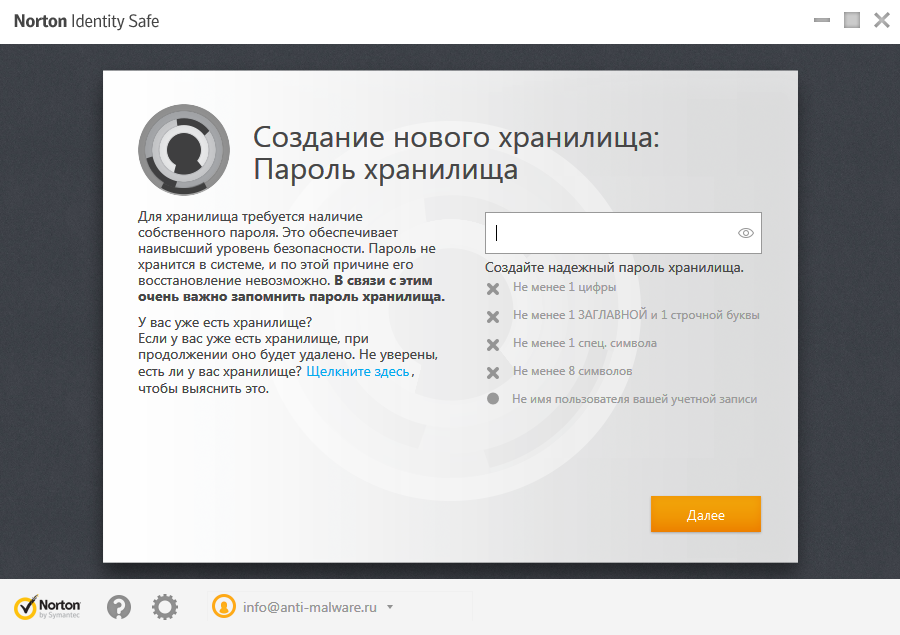Viewport: 900px width, 635px height.
Task: Open the Щелкните здесь link
Action: pos(358,371)
